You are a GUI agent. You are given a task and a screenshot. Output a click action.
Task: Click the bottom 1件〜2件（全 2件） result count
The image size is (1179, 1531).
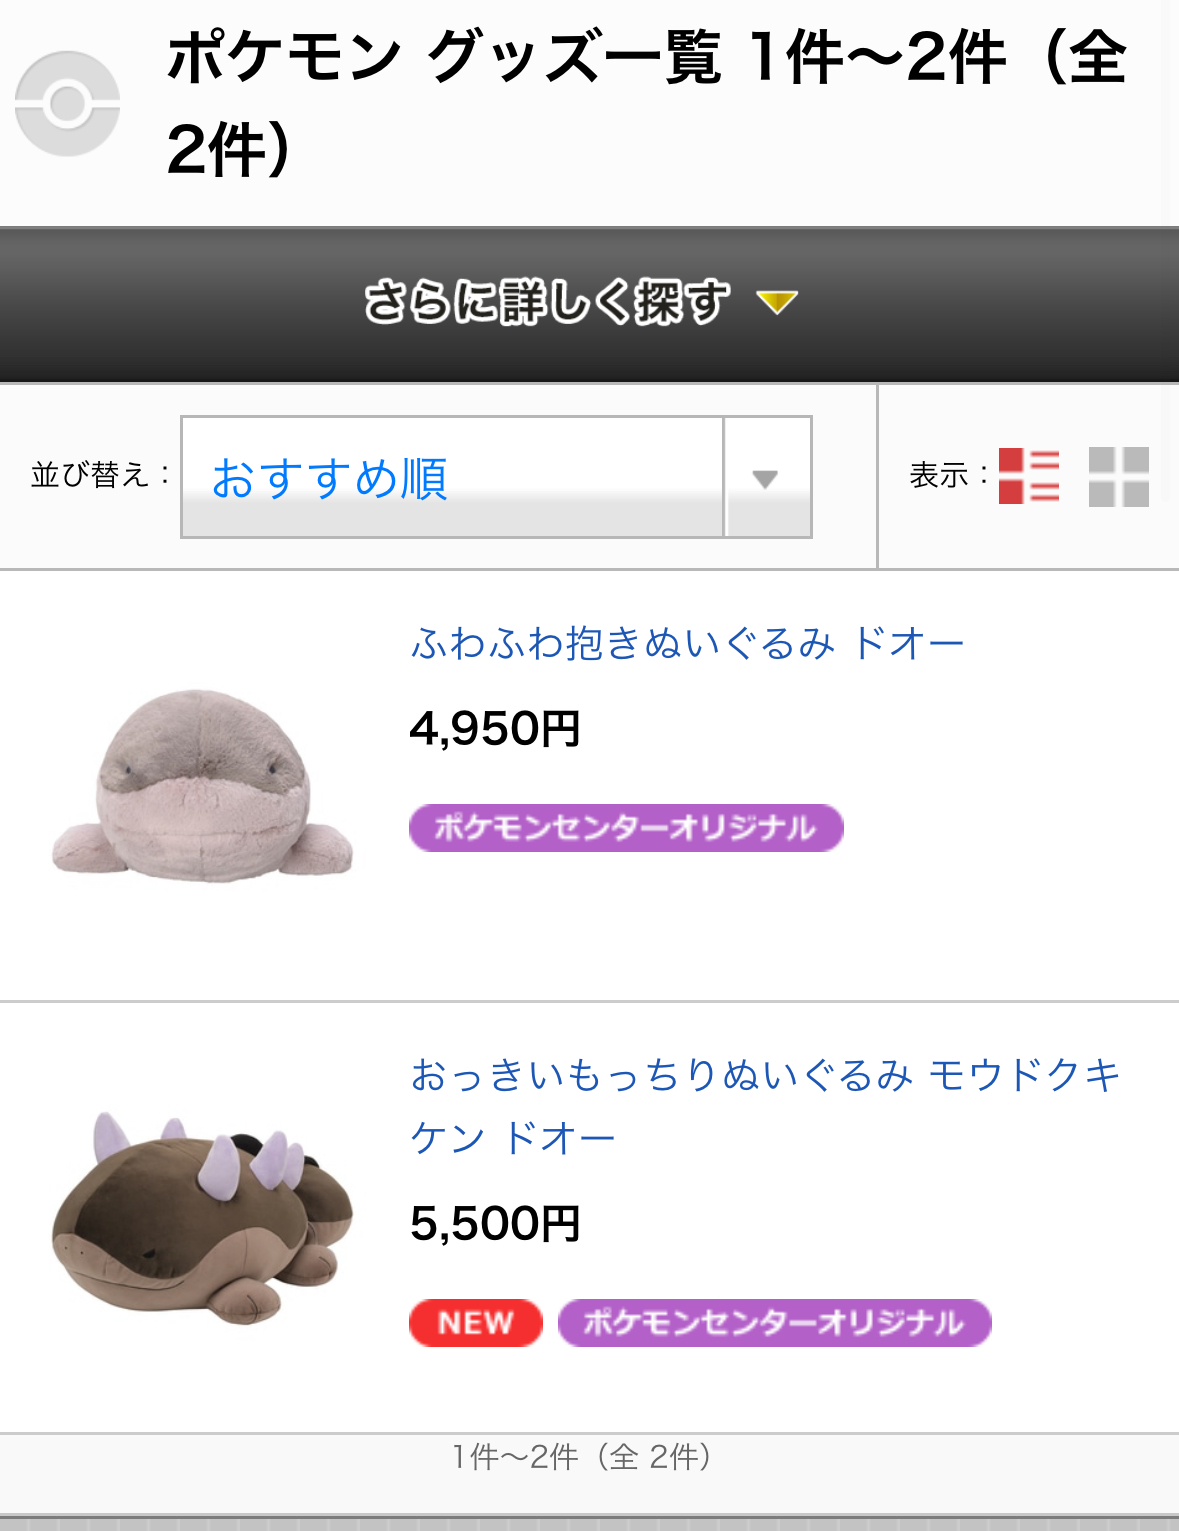(x=582, y=1457)
